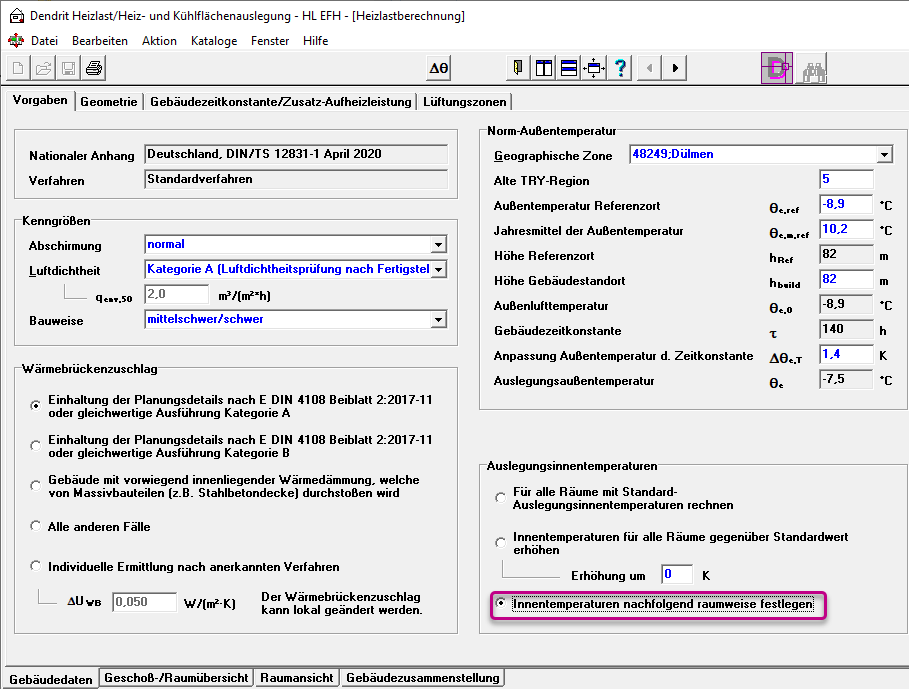Screen dimensions: 909x689
Task: Open the Aktion menu
Action: [159, 41]
